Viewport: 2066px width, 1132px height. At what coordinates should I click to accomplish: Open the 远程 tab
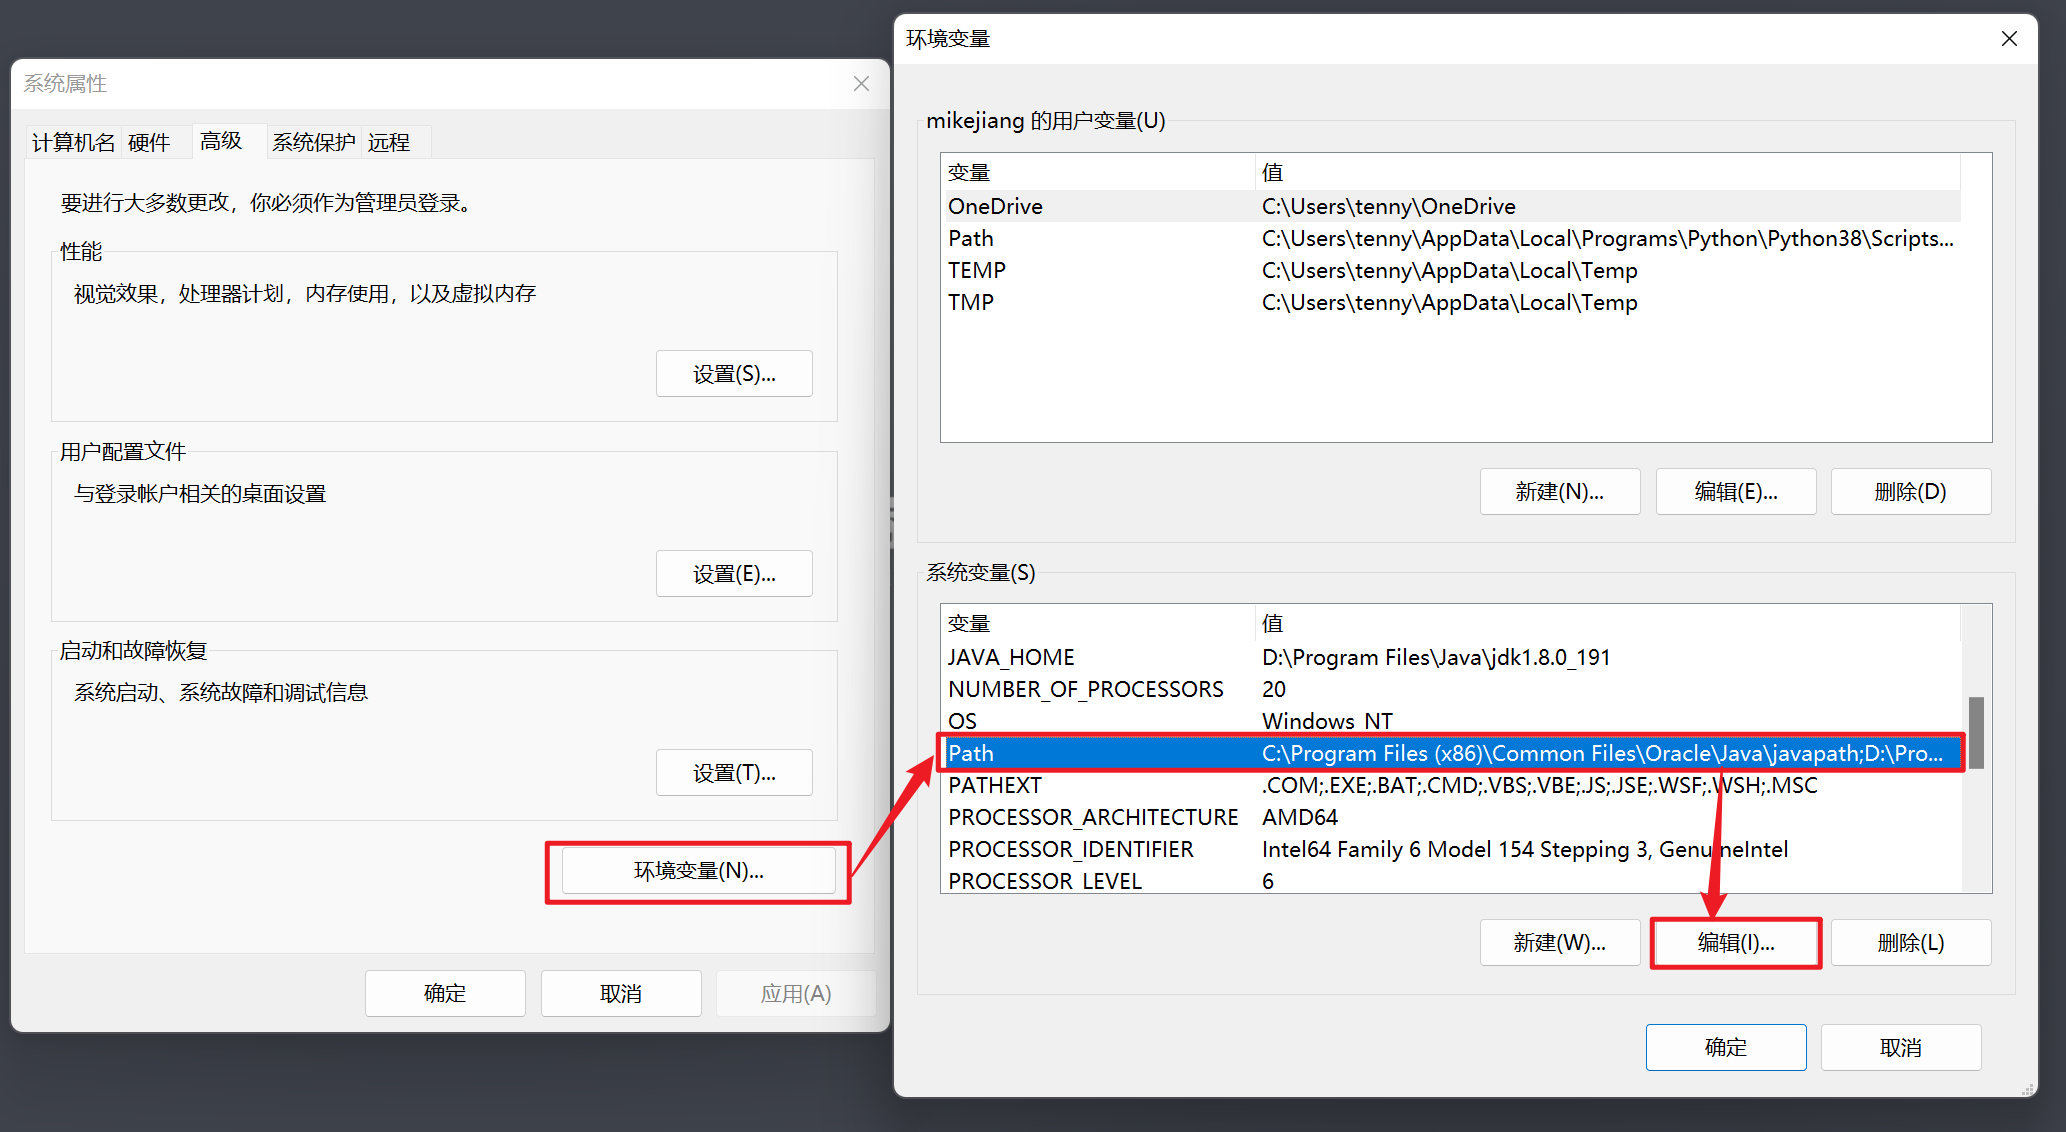coord(389,142)
